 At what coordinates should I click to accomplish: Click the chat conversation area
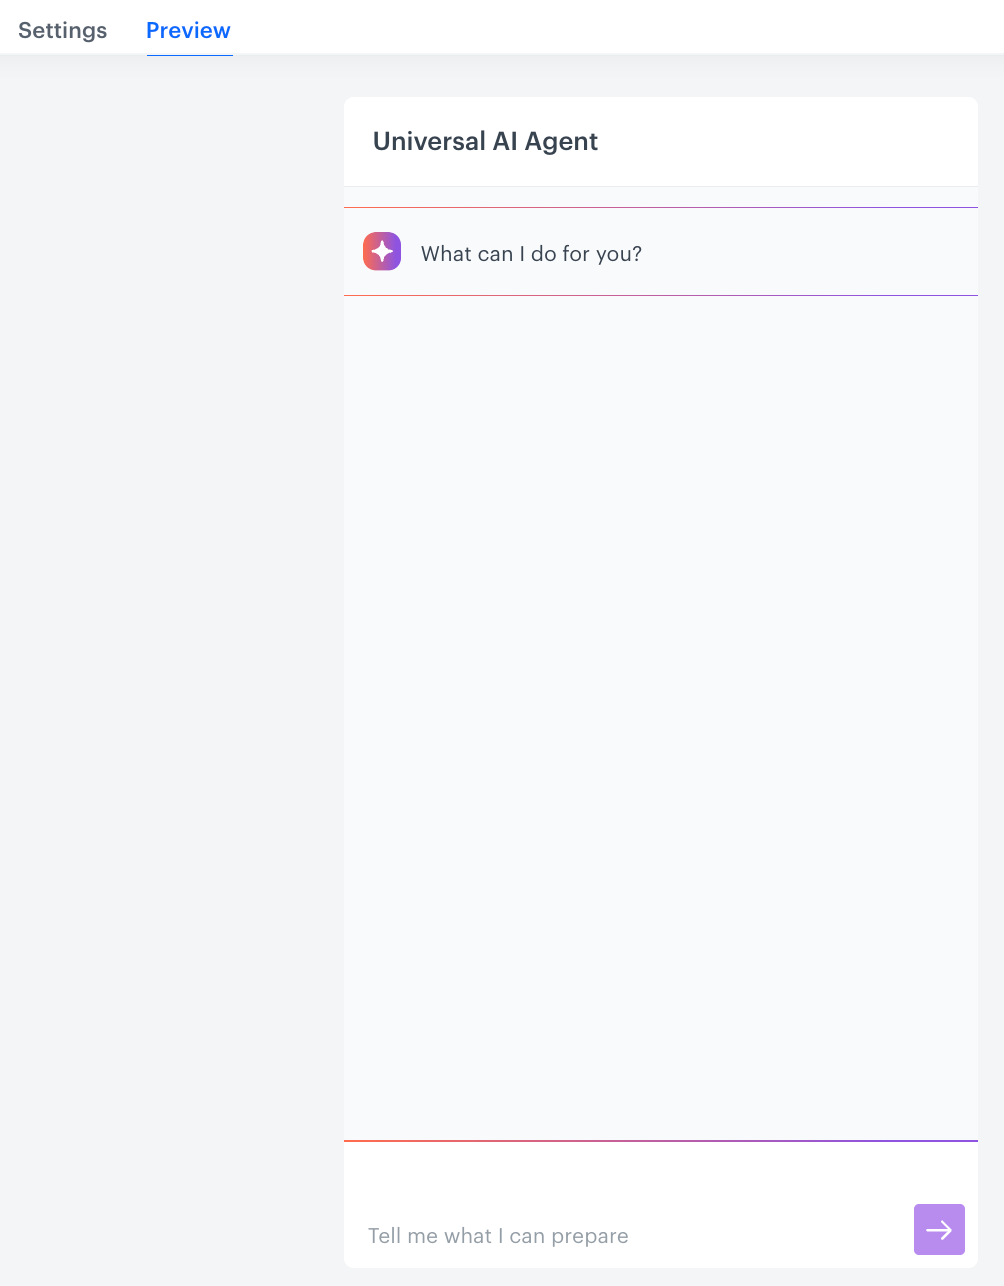click(661, 700)
